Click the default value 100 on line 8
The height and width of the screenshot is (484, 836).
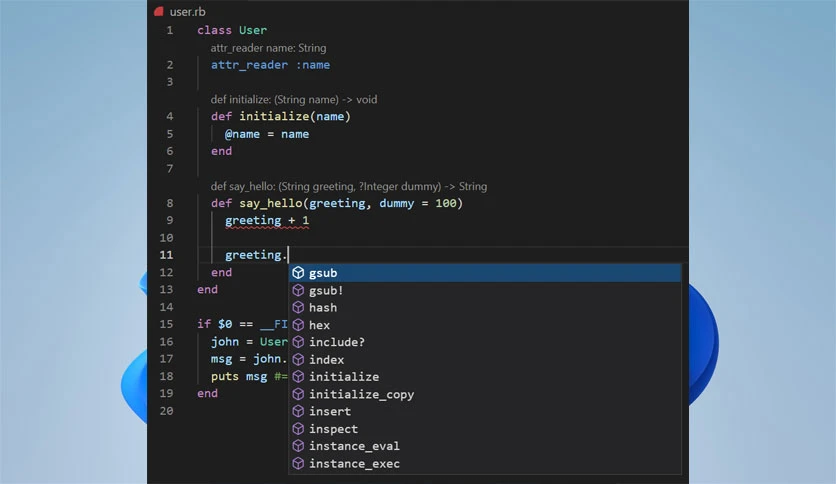coord(446,203)
